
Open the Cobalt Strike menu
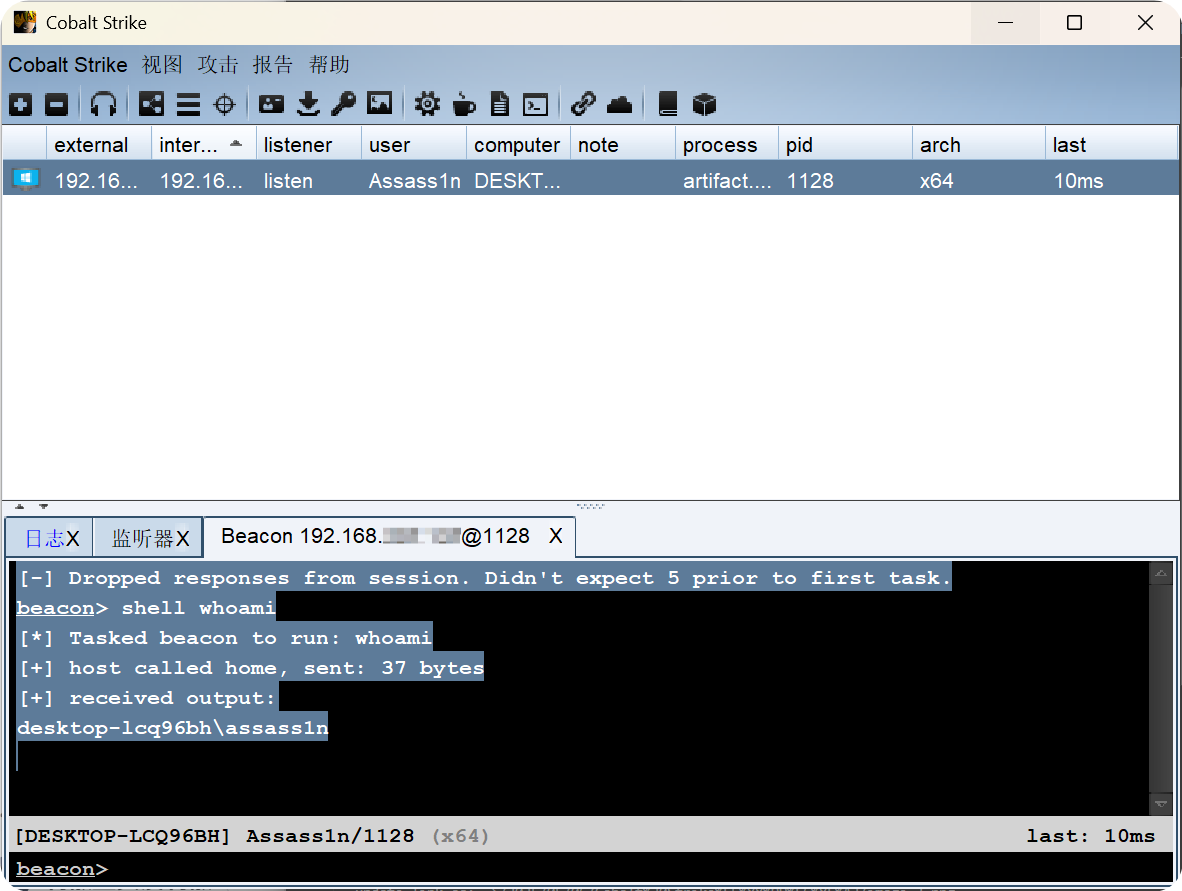68,65
